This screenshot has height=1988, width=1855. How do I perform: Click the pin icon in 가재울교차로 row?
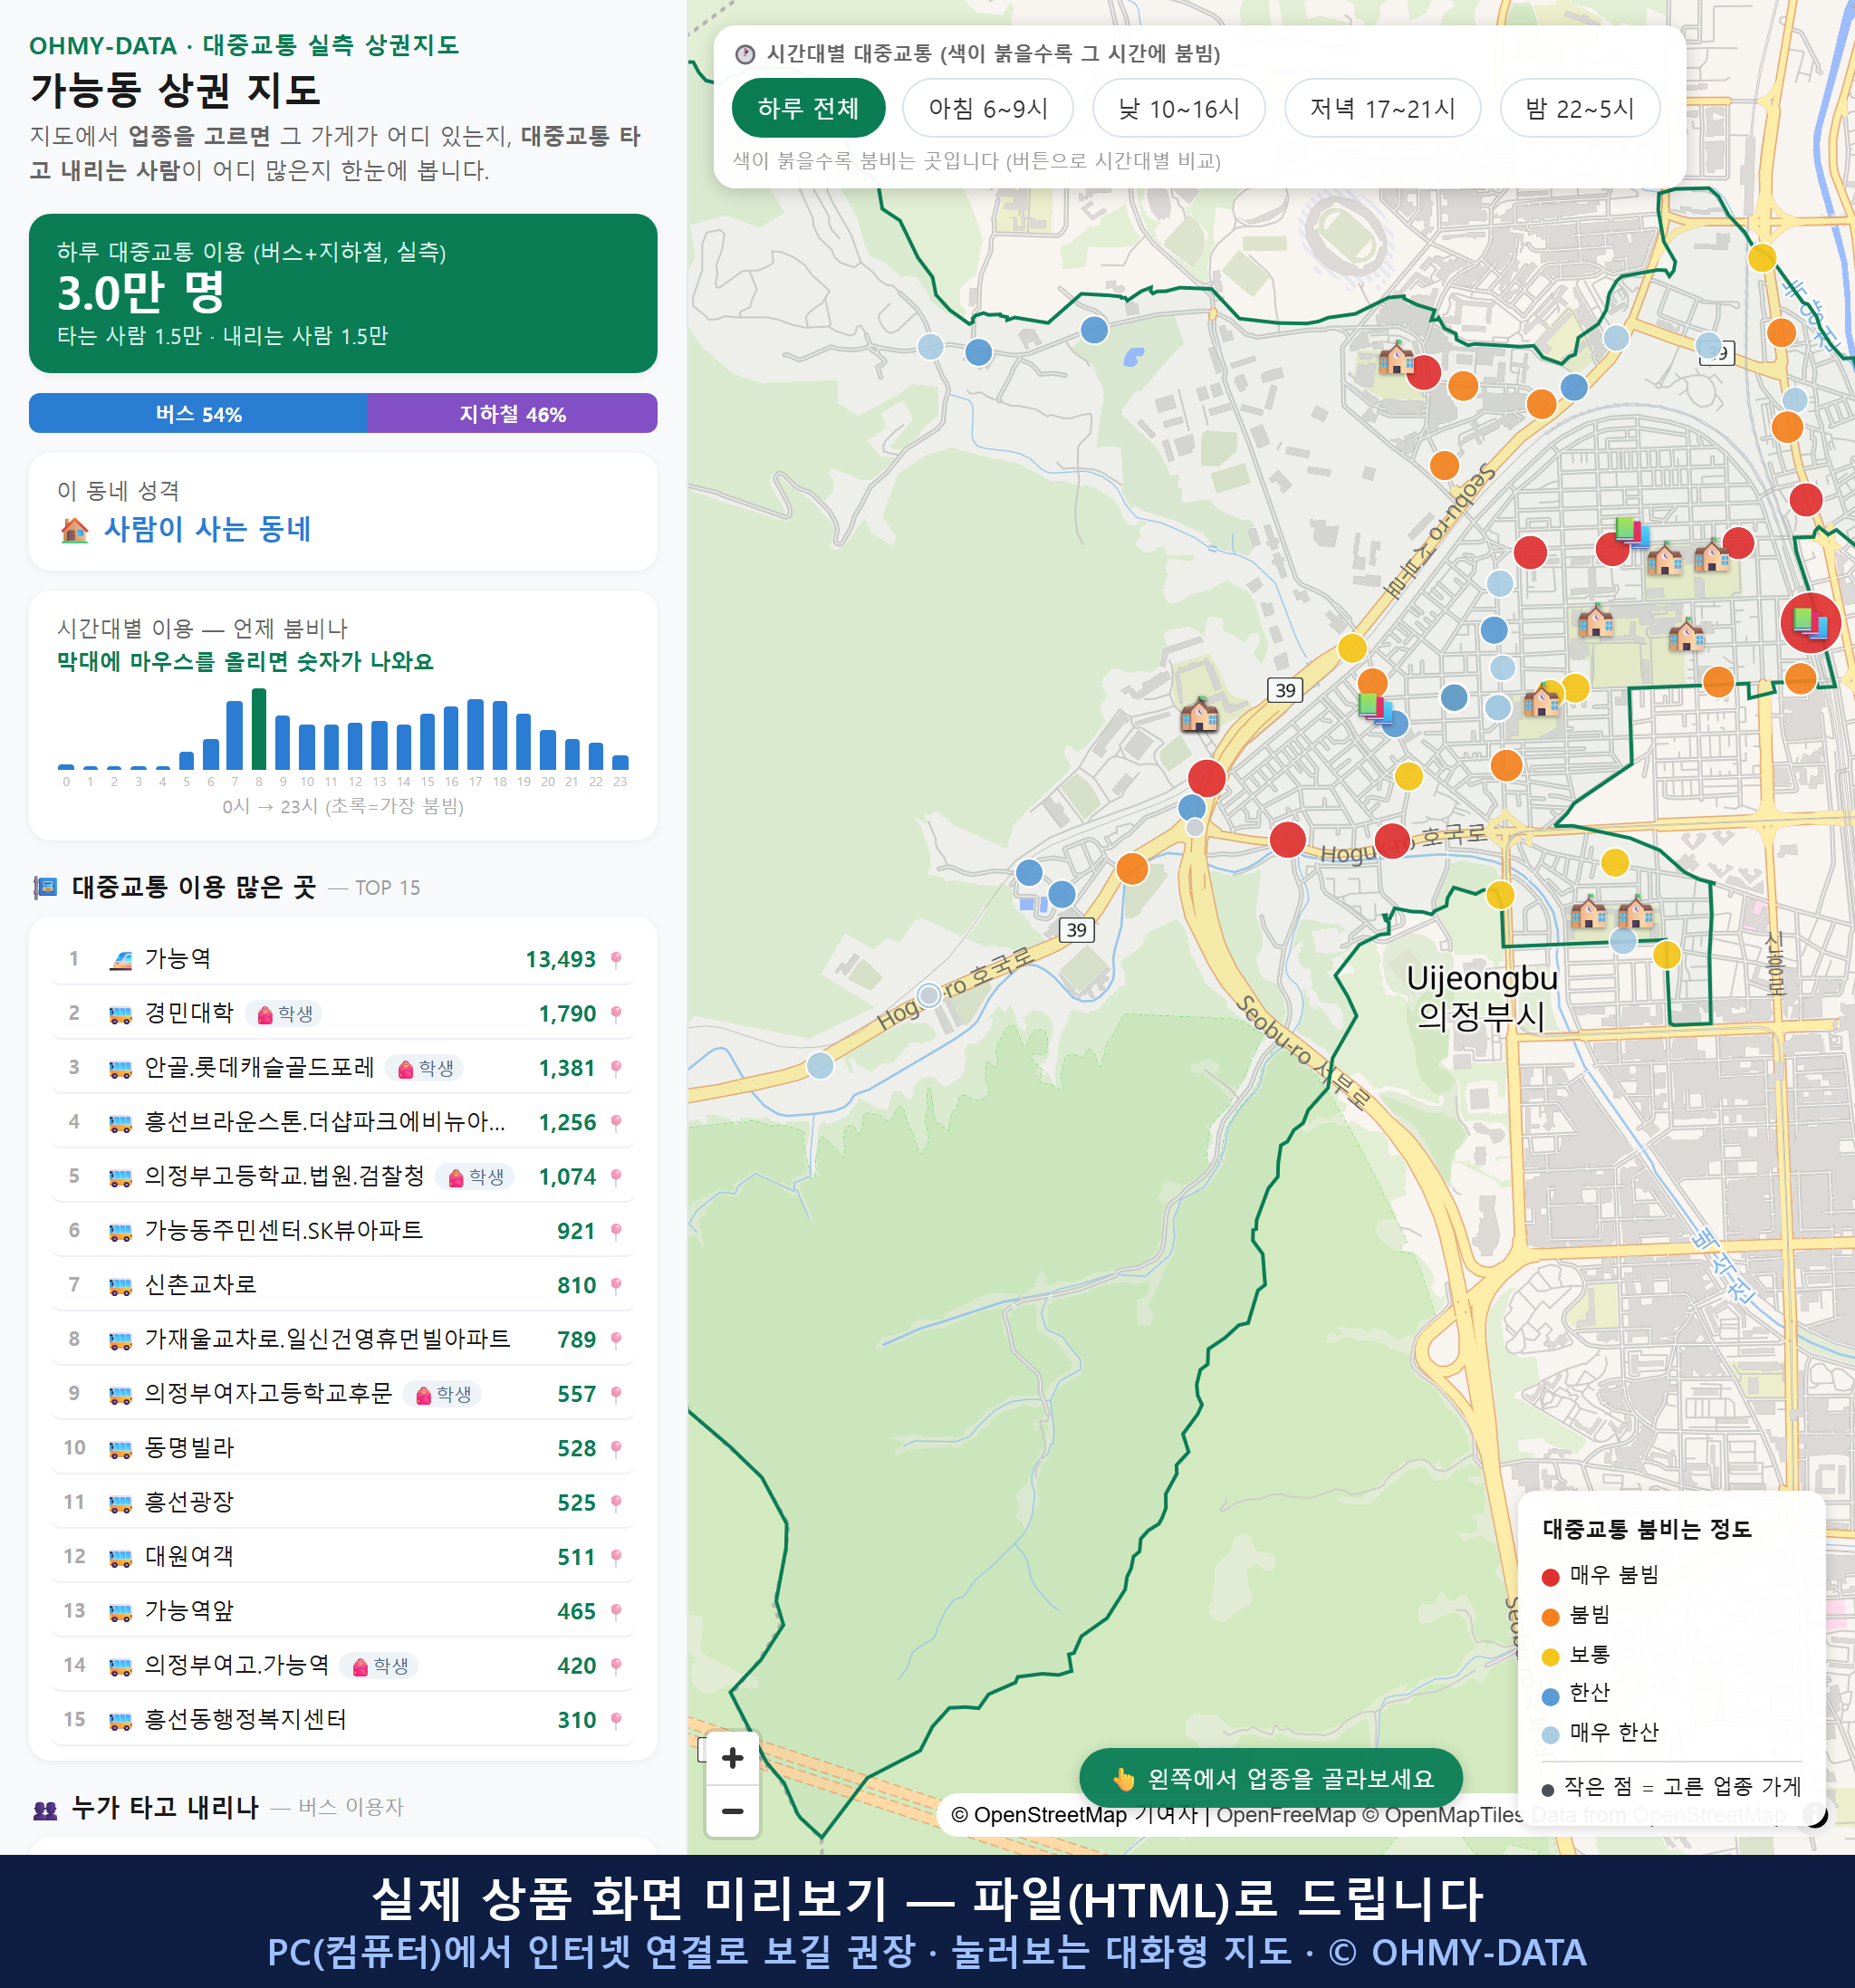tap(616, 1340)
